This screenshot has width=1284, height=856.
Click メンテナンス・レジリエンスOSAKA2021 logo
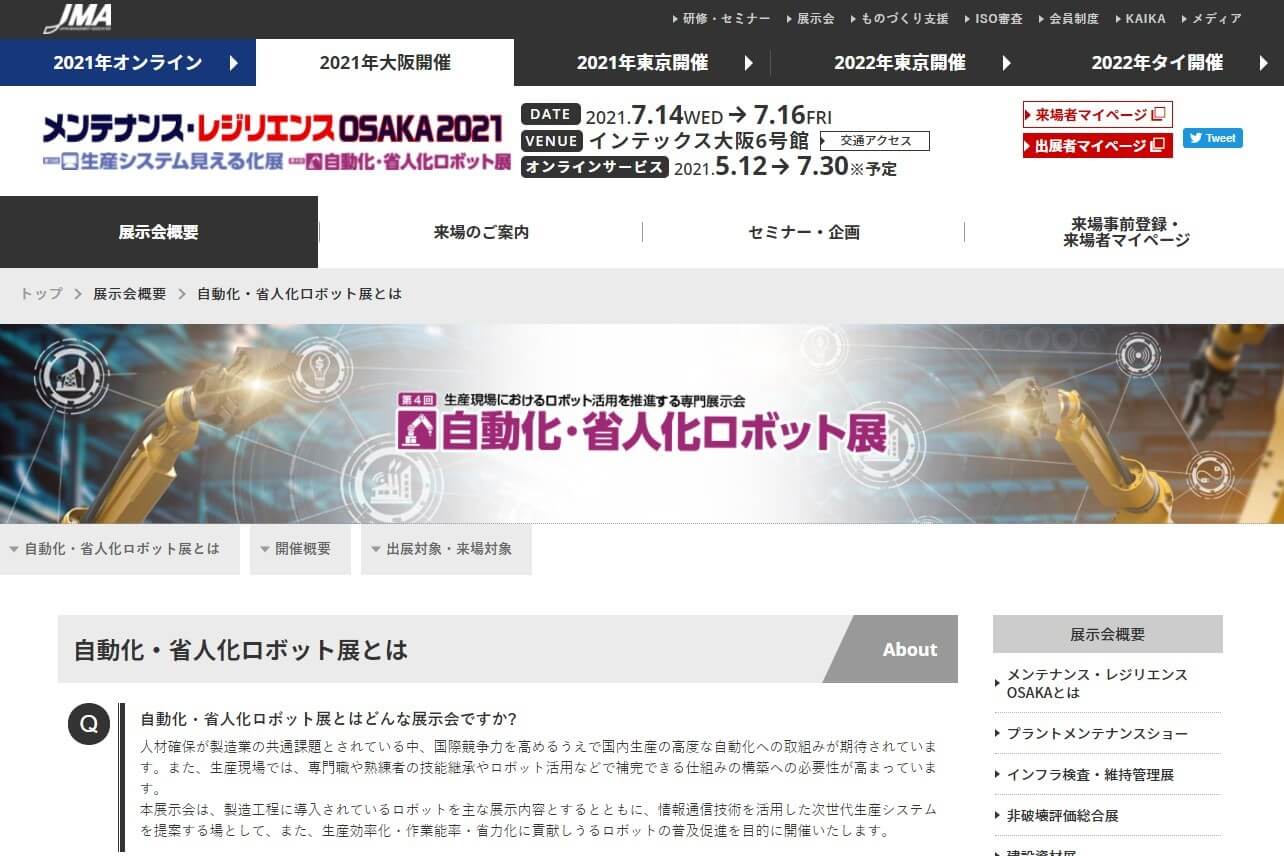271,127
